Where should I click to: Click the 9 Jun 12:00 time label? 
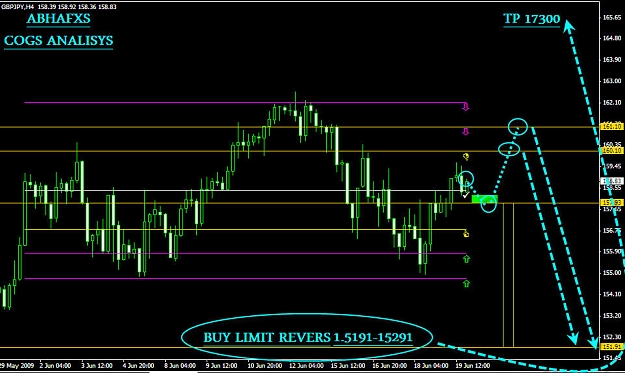[221, 365]
